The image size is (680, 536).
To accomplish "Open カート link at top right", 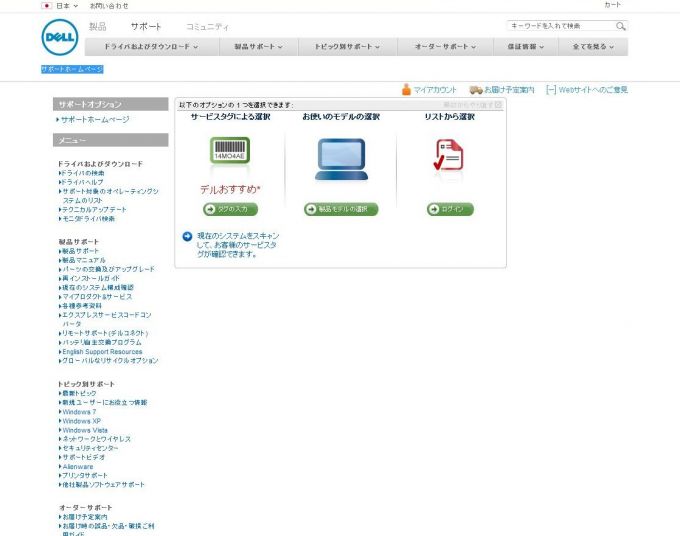I will (612, 5).
